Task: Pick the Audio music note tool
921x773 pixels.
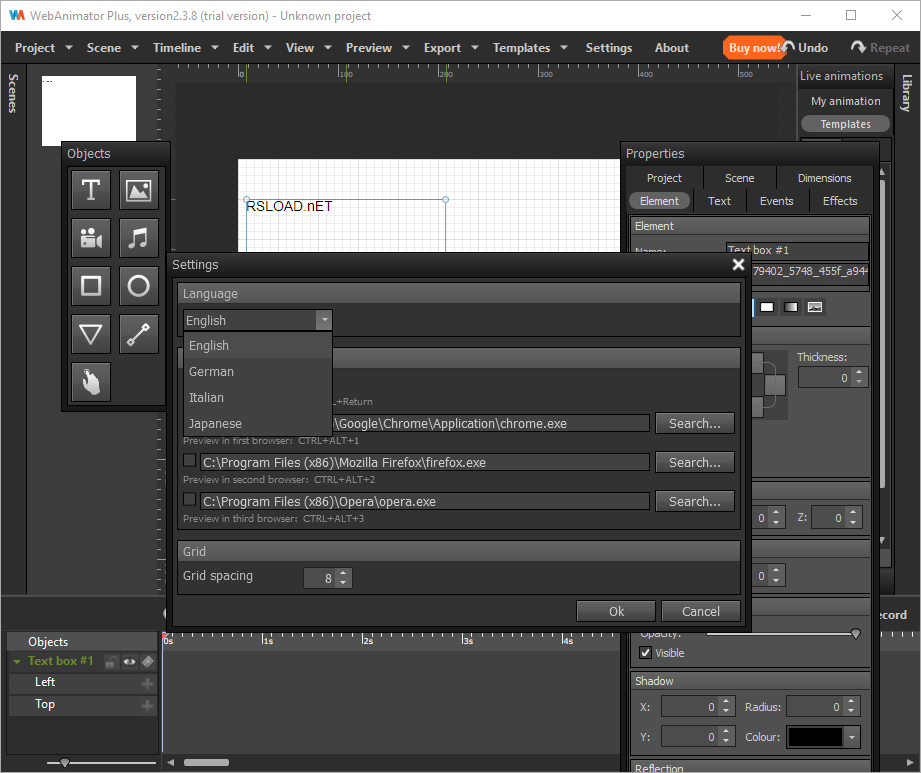Action: (x=139, y=238)
